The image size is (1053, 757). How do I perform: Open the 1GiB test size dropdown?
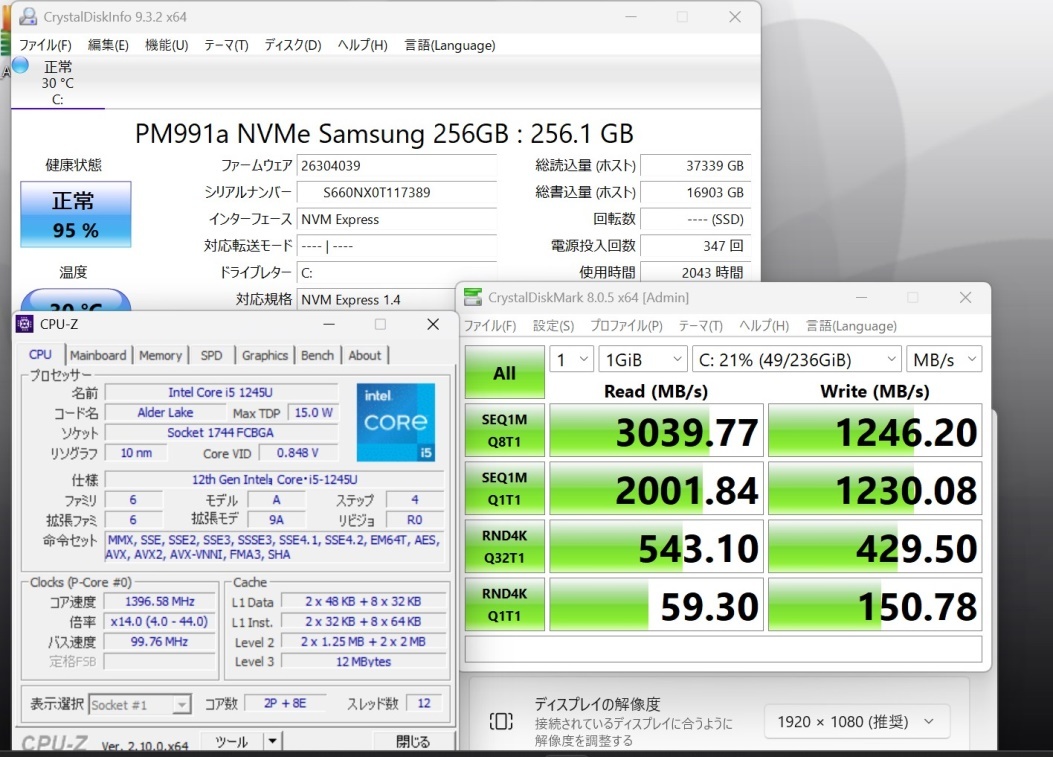(x=643, y=359)
